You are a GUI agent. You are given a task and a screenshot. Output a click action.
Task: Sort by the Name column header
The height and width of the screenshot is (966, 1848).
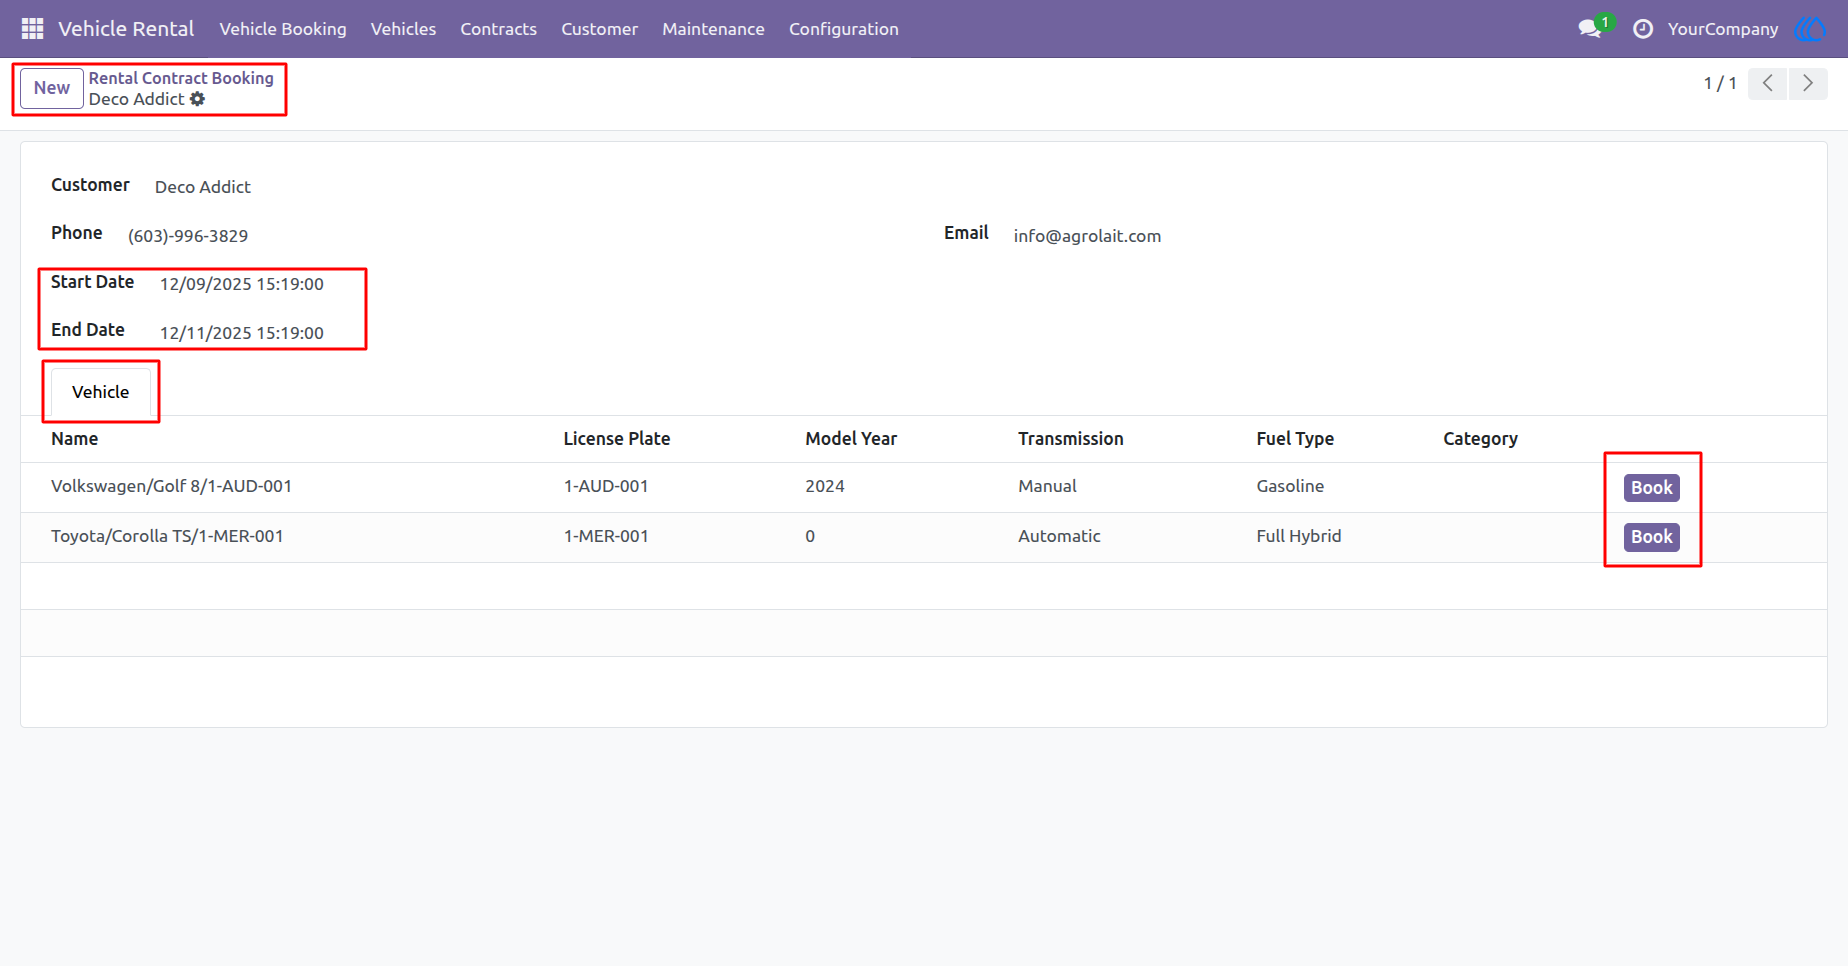click(75, 439)
